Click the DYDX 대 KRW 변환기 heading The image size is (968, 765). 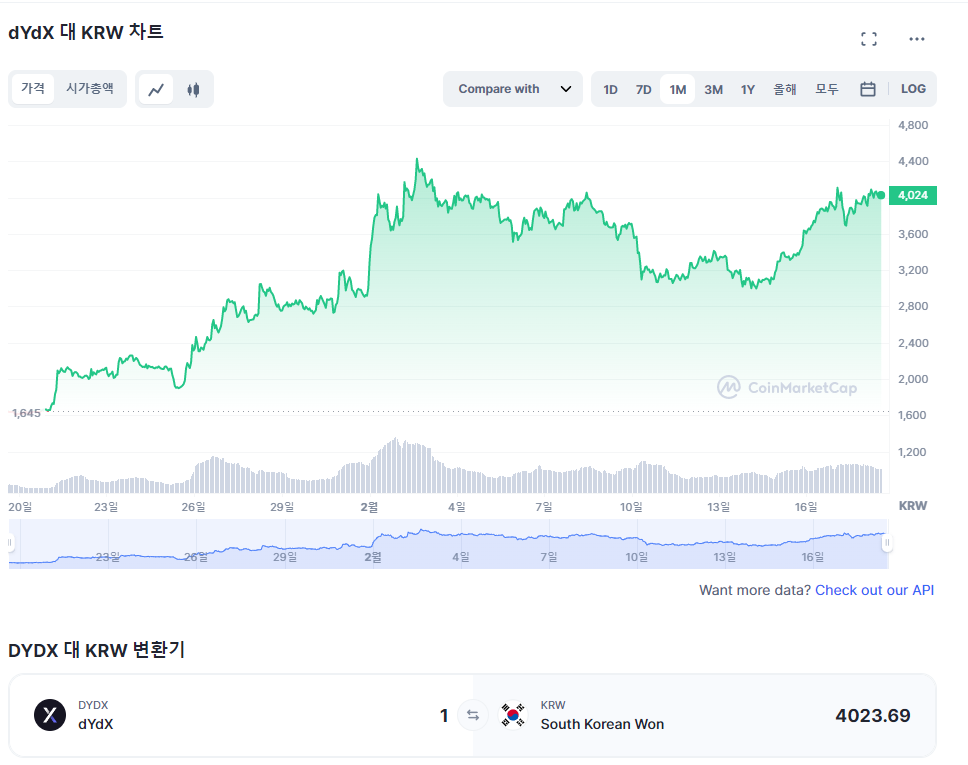click(x=96, y=650)
